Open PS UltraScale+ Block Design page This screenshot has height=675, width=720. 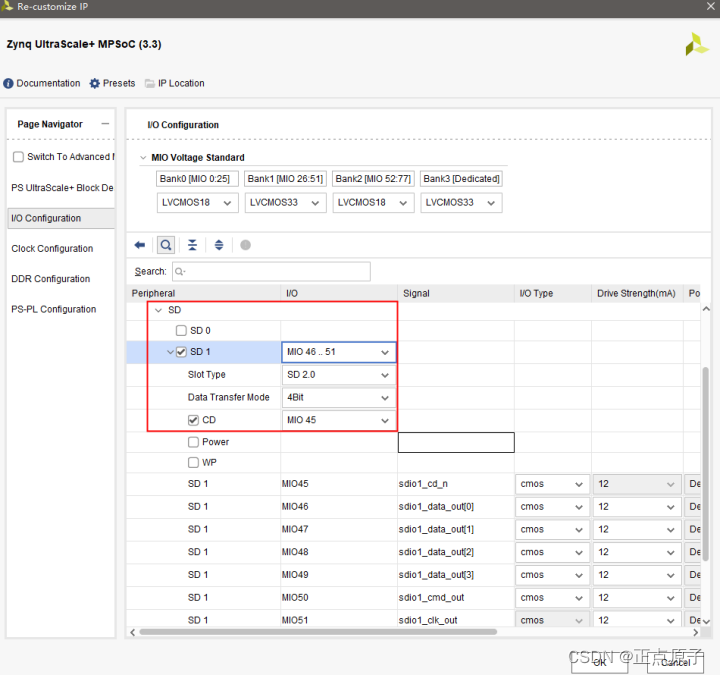(62, 188)
